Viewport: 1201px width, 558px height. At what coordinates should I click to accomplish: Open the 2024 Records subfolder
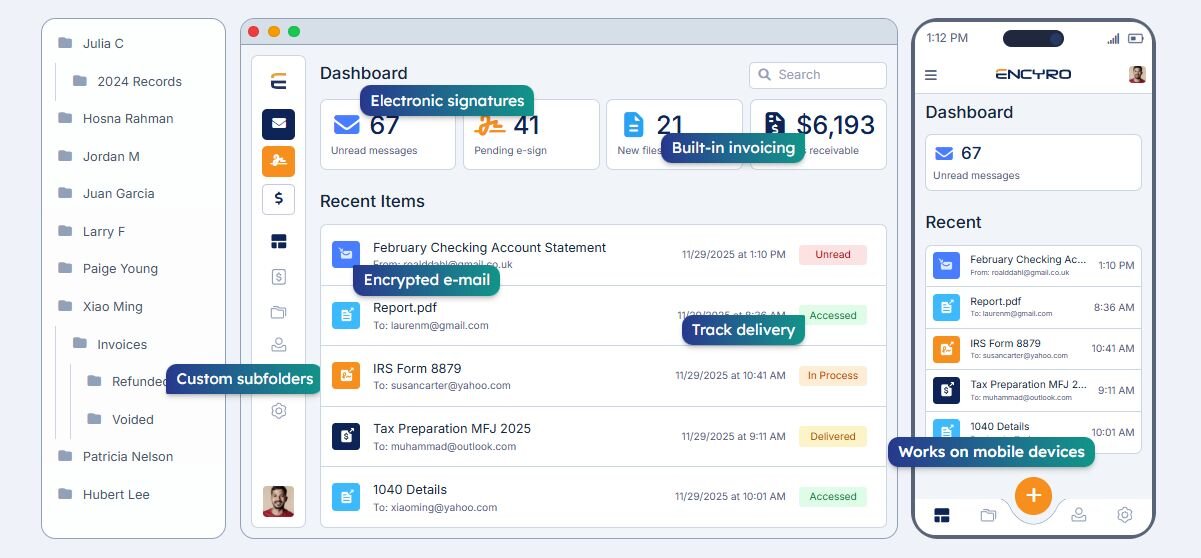[x=138, y=82]
